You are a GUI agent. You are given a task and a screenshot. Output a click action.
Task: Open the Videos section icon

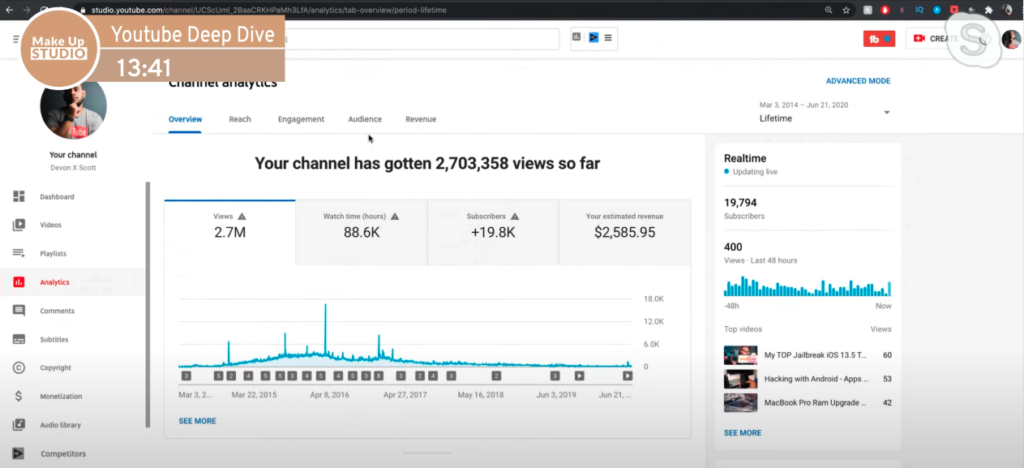point(19,225)
